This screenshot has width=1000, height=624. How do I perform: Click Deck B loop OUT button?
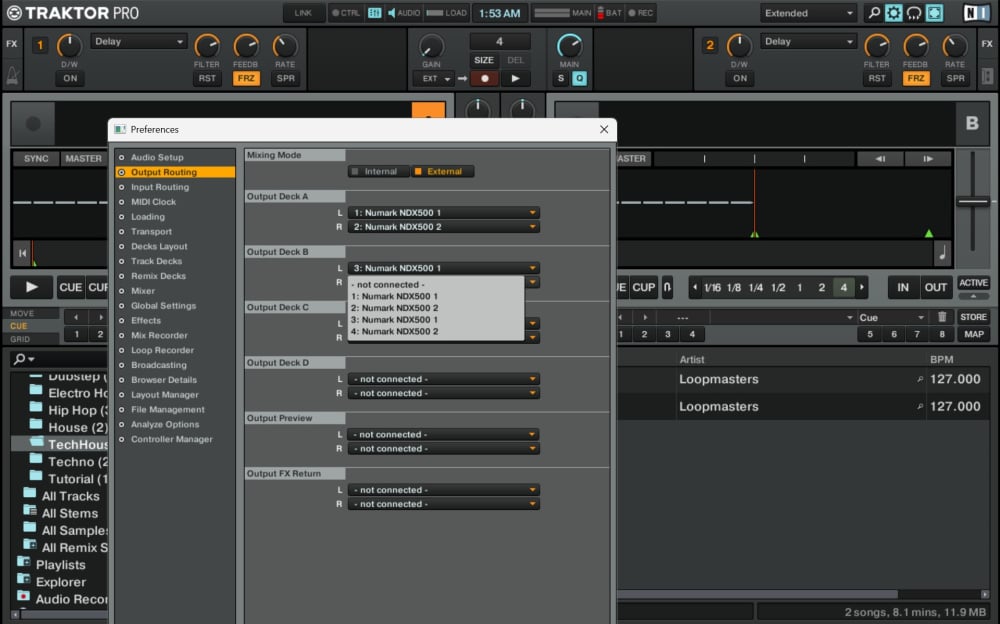[x=936, y=287]
